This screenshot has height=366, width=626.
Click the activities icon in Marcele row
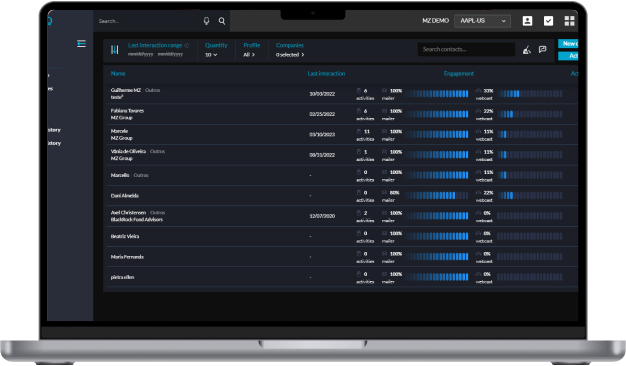[x=359, y=131]
